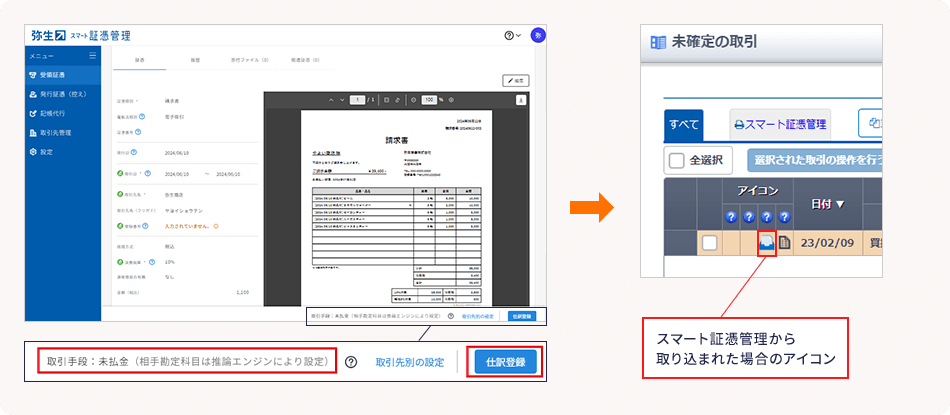Tick the 23/02/09 row checkbox
The height and width of the screenshot is (415, 950).
[709, 243]
